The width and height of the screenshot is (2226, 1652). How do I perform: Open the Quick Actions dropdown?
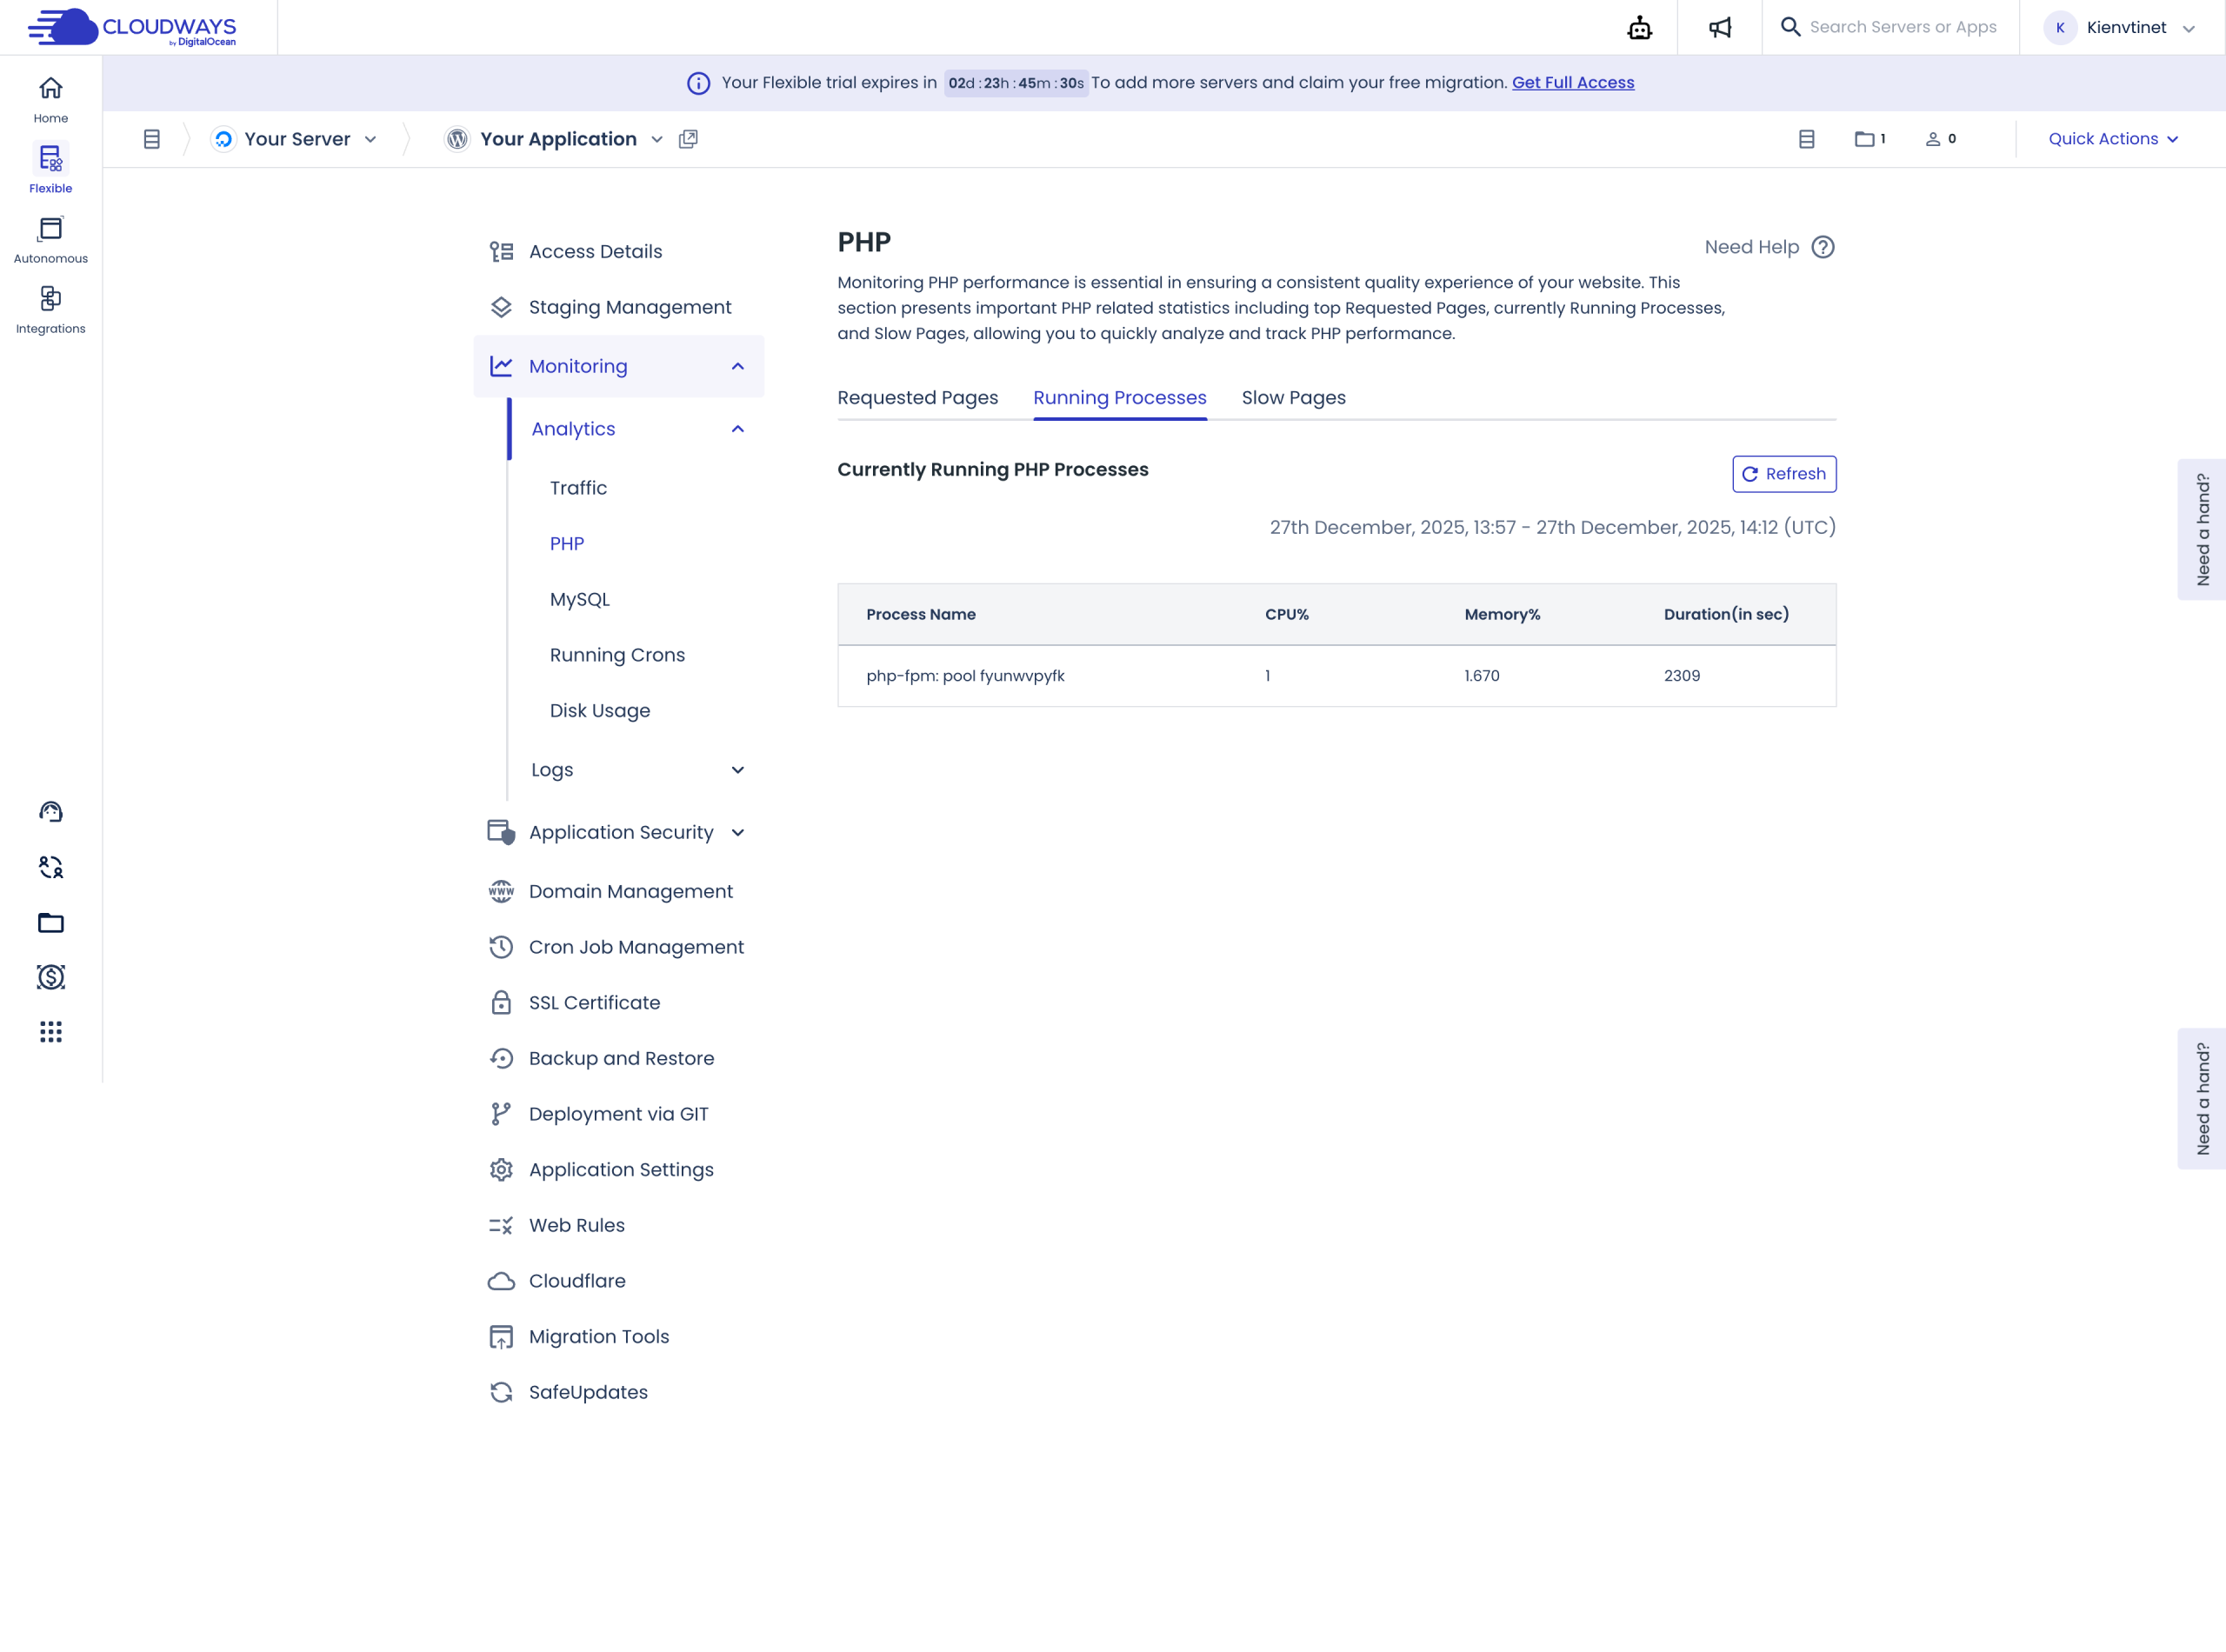[x=2112, y=139]
